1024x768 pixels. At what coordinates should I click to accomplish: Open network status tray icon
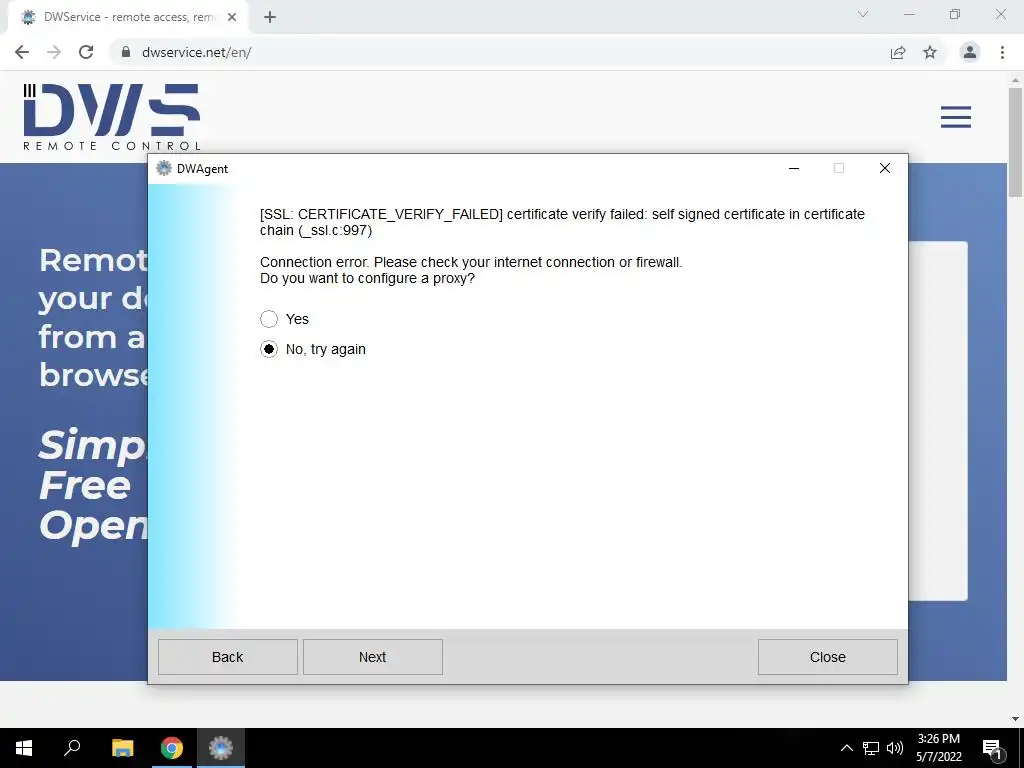coord(871,748)
